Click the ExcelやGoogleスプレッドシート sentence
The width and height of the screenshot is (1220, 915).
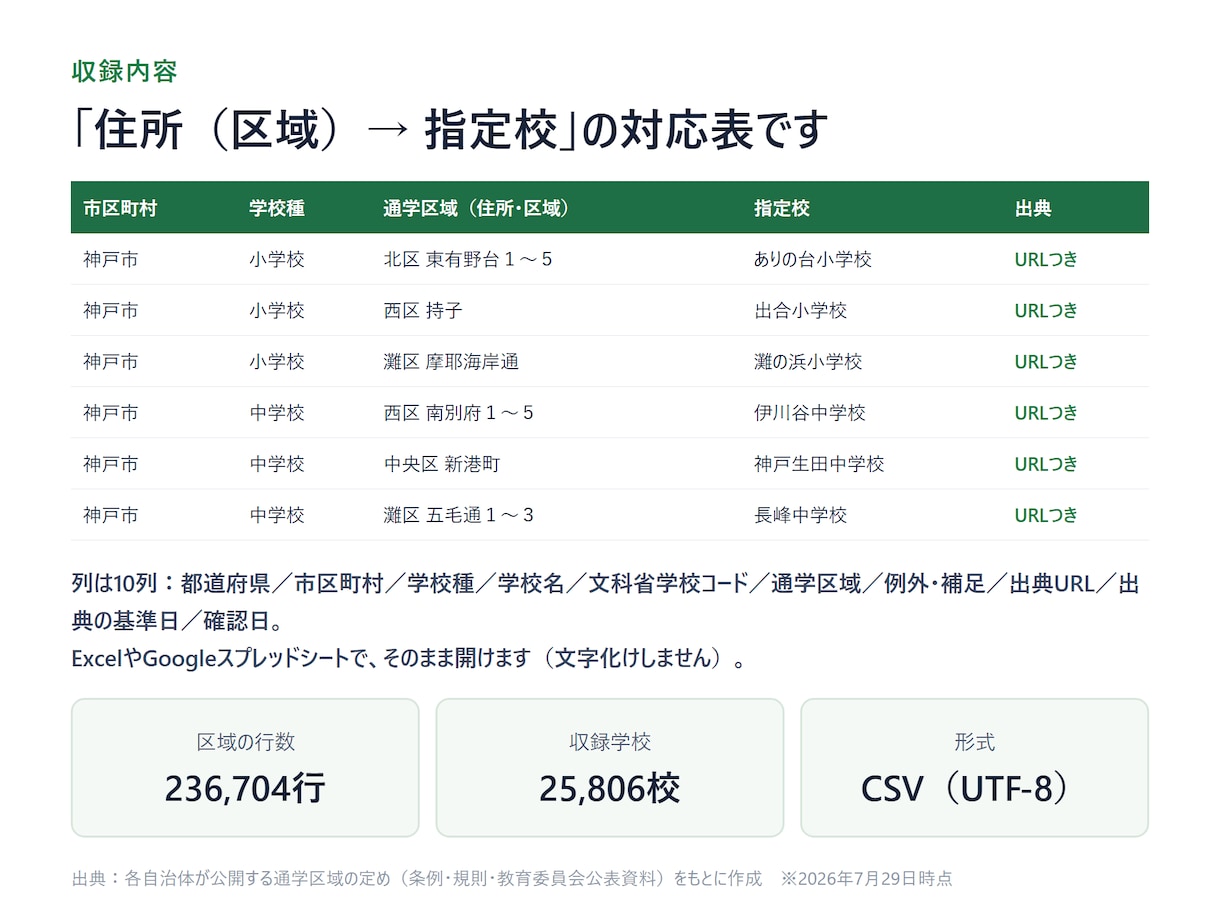[x=409, y=659]
